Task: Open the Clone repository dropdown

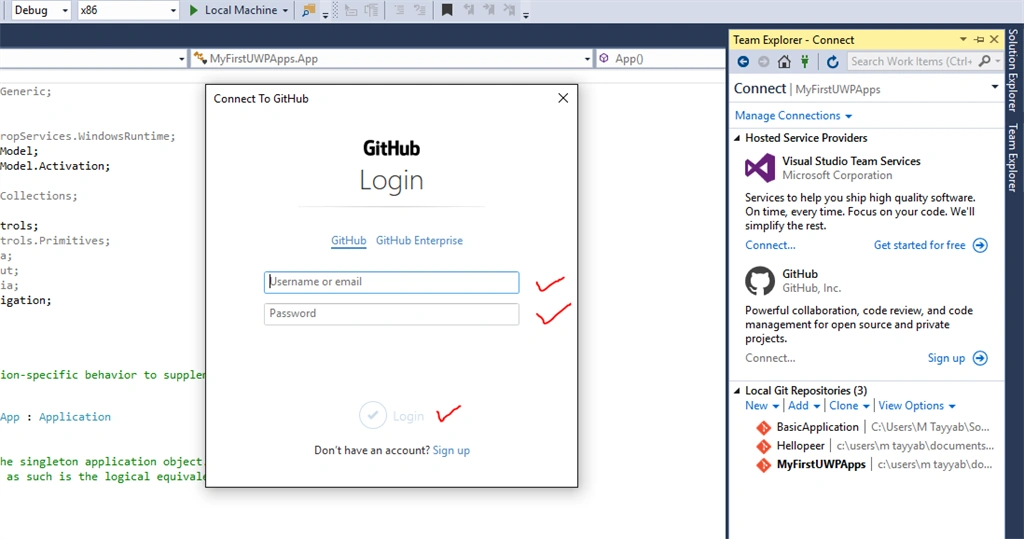Action: point(849,406)
